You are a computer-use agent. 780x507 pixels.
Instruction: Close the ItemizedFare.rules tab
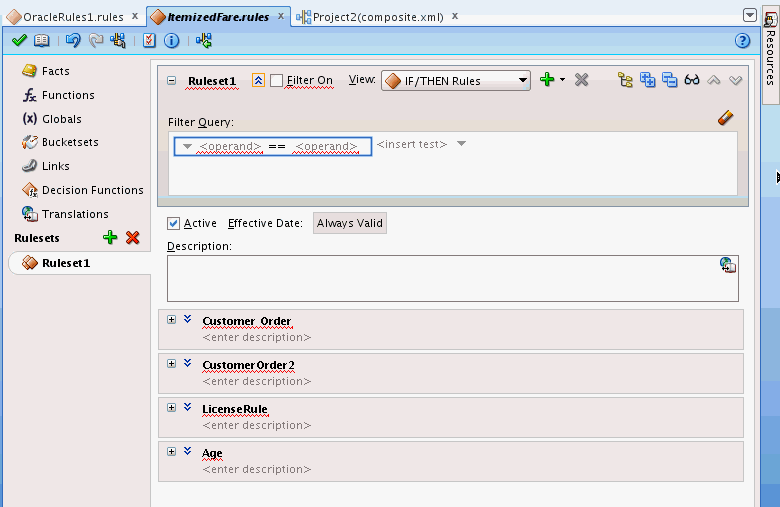click(x=281, y=16)
